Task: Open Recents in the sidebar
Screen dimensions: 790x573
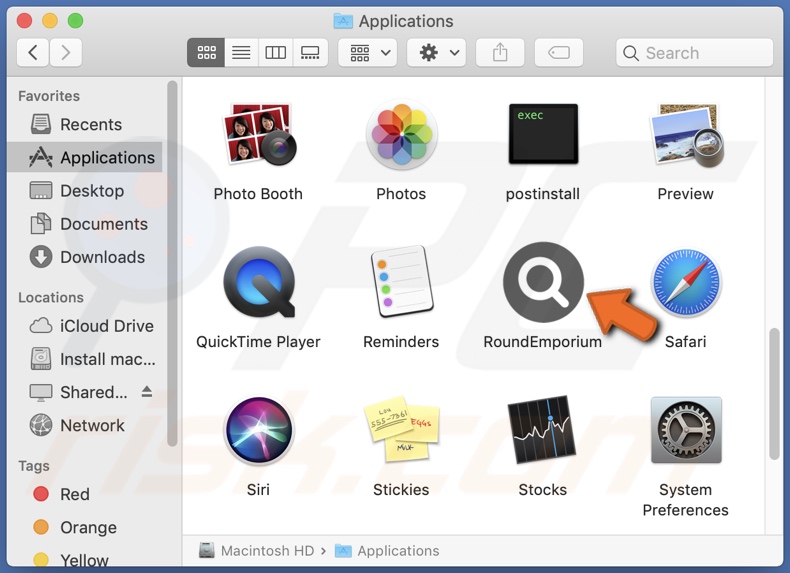Action: (x=85, y=124)
